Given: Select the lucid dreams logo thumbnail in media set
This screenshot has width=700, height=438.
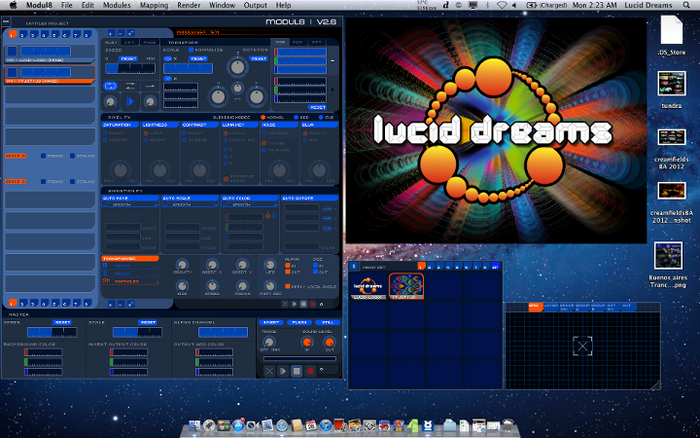Looking at the screenshot, I should (x=368, y=286).
